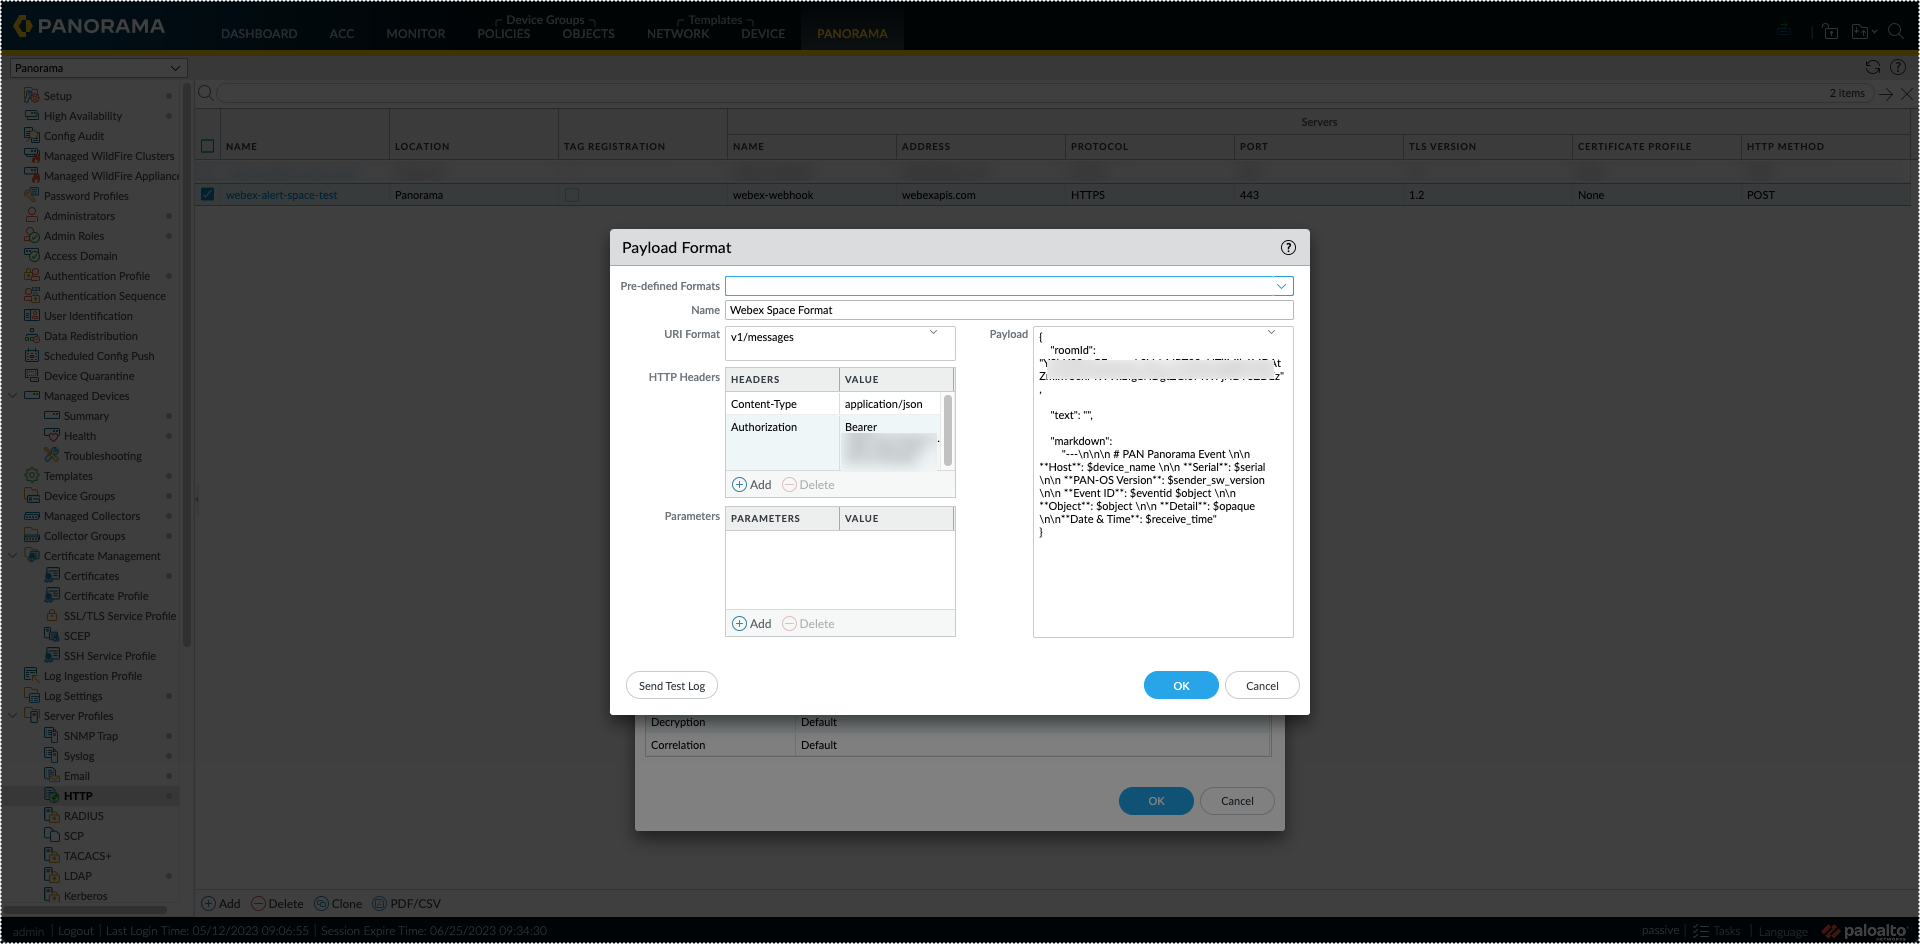
Task: Uncheck the webex-alert-space-test row checkbox
Action: (x=207, y=195)
